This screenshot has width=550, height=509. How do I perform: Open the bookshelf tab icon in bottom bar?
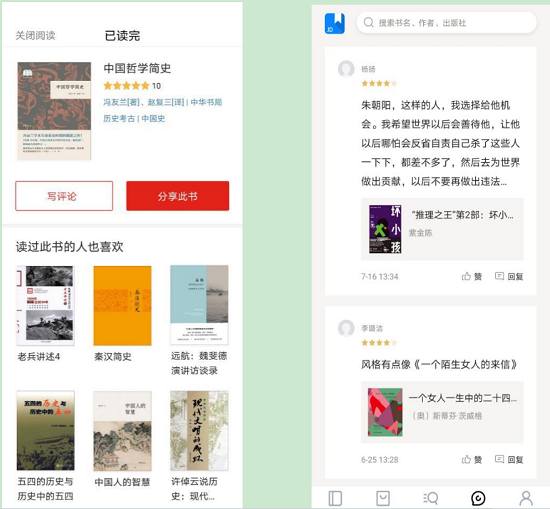pos(335,498)
